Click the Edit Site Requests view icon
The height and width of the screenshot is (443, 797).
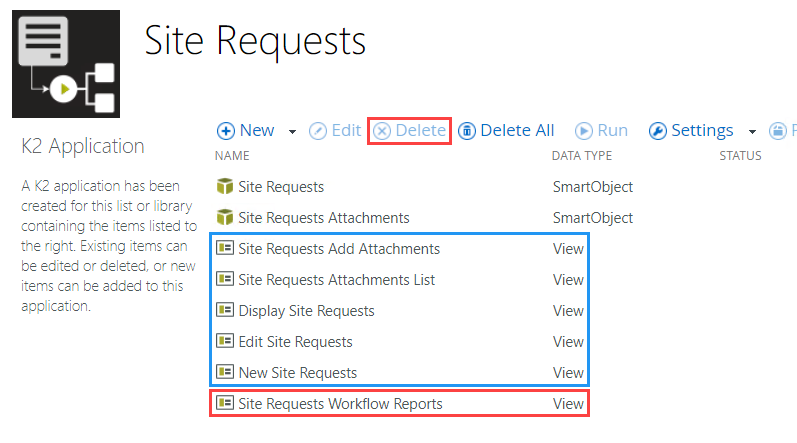225,342
